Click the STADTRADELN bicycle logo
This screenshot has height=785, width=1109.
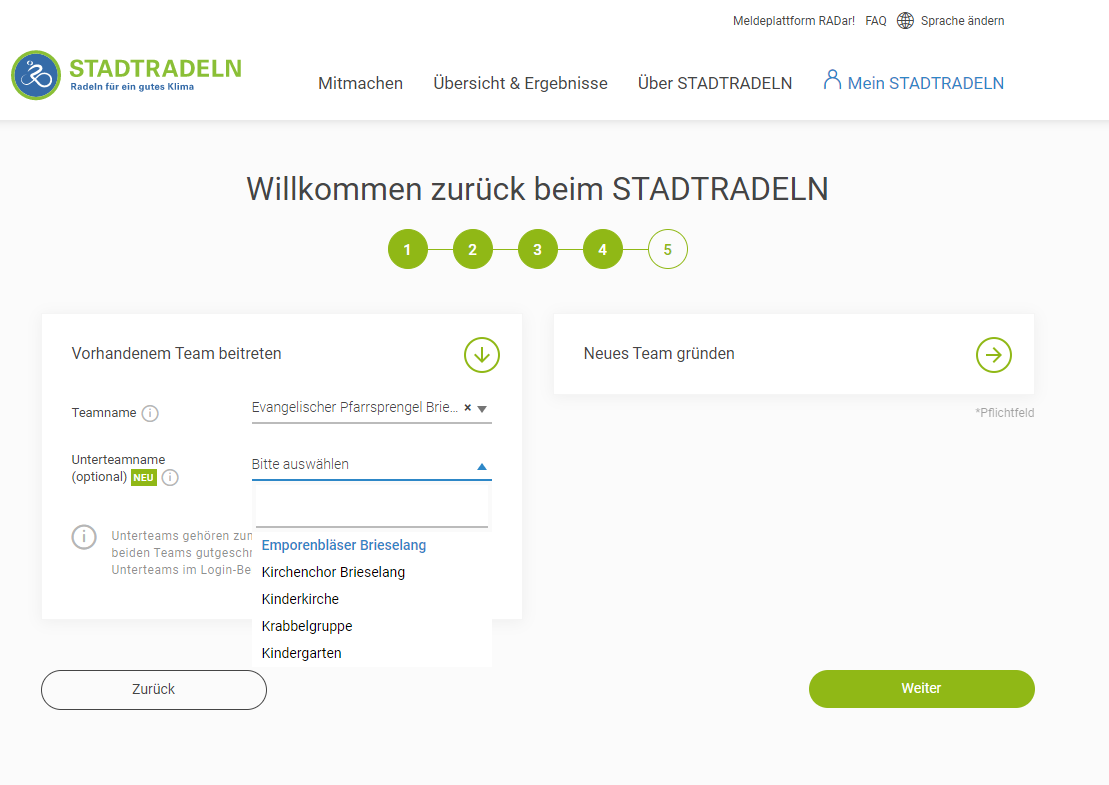tap(36, 75)
